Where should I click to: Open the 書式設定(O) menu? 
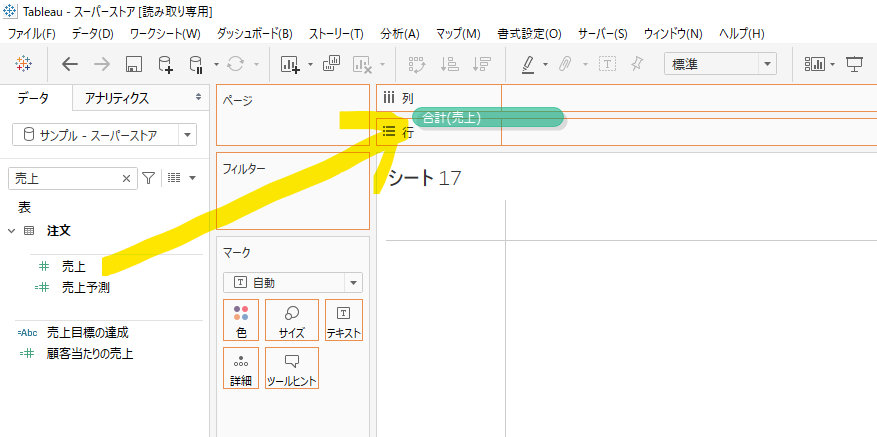tap(529, 34)
